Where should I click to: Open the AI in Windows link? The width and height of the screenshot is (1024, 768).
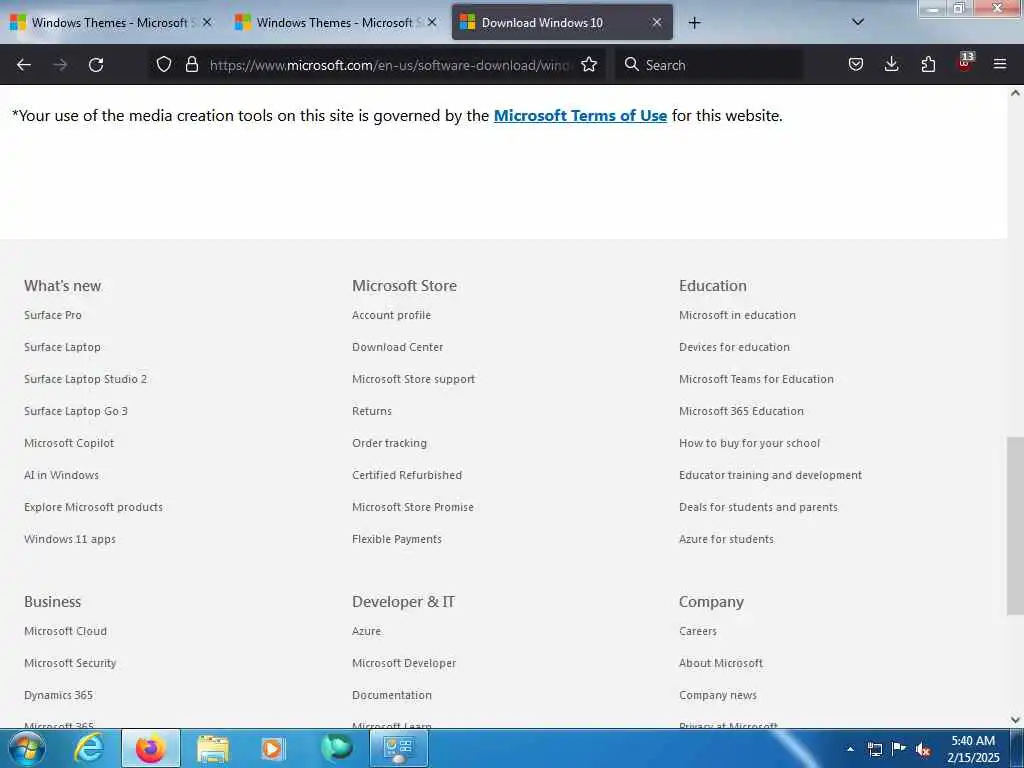click(x=61, y=475)
